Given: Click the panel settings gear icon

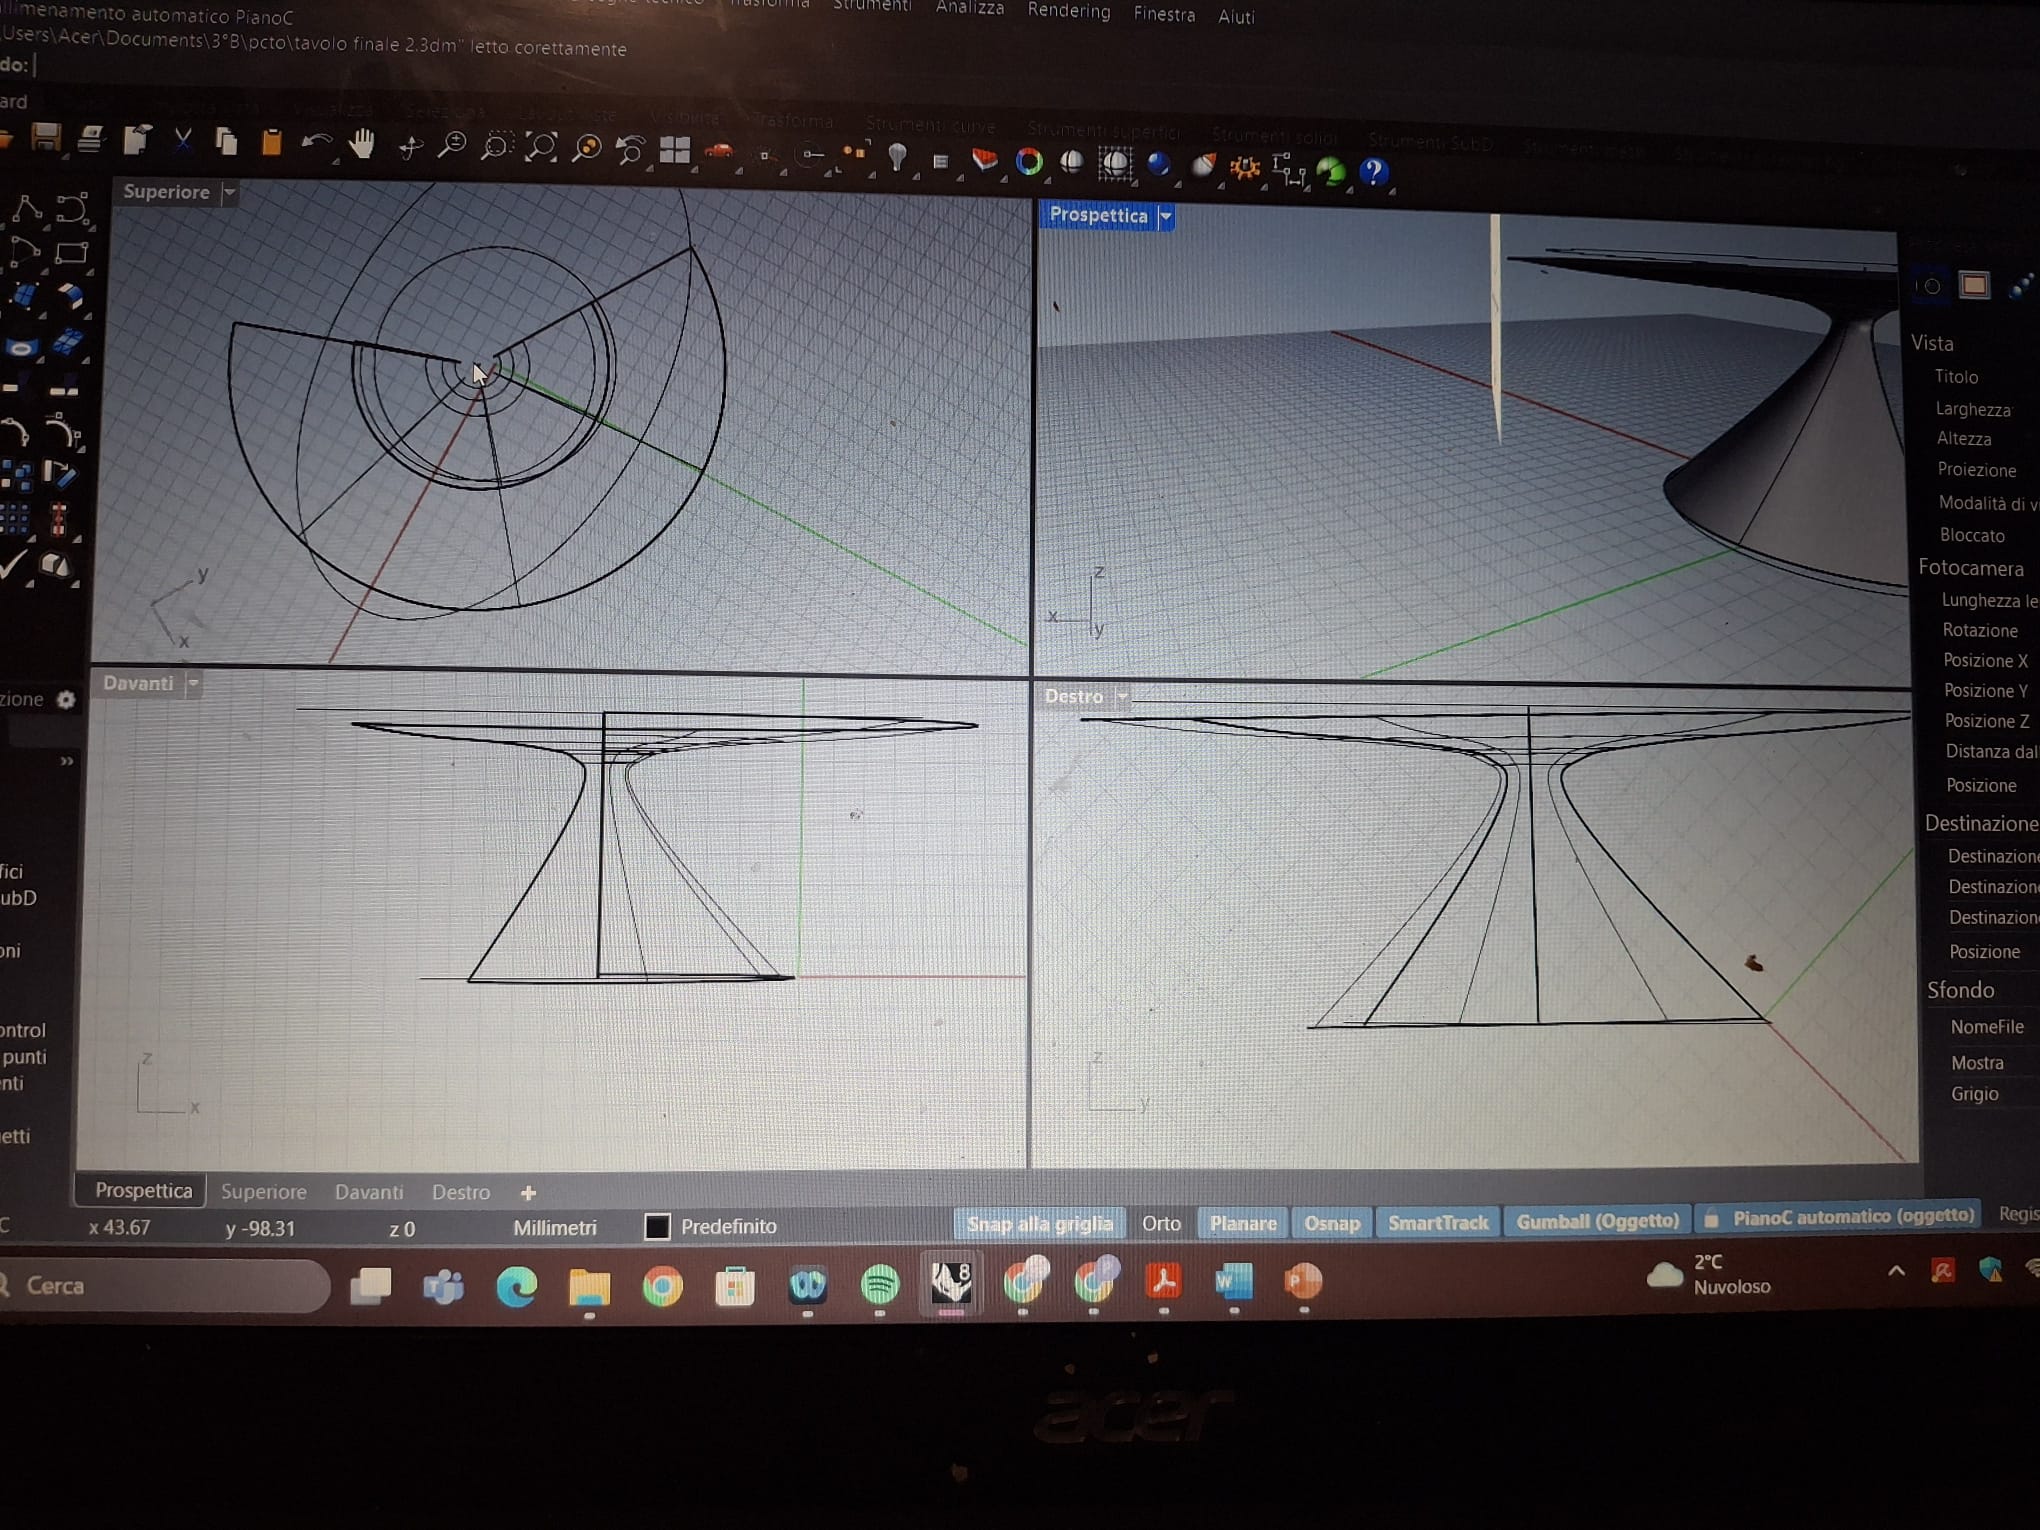Looking at the screenshot, I should point(66,700).
